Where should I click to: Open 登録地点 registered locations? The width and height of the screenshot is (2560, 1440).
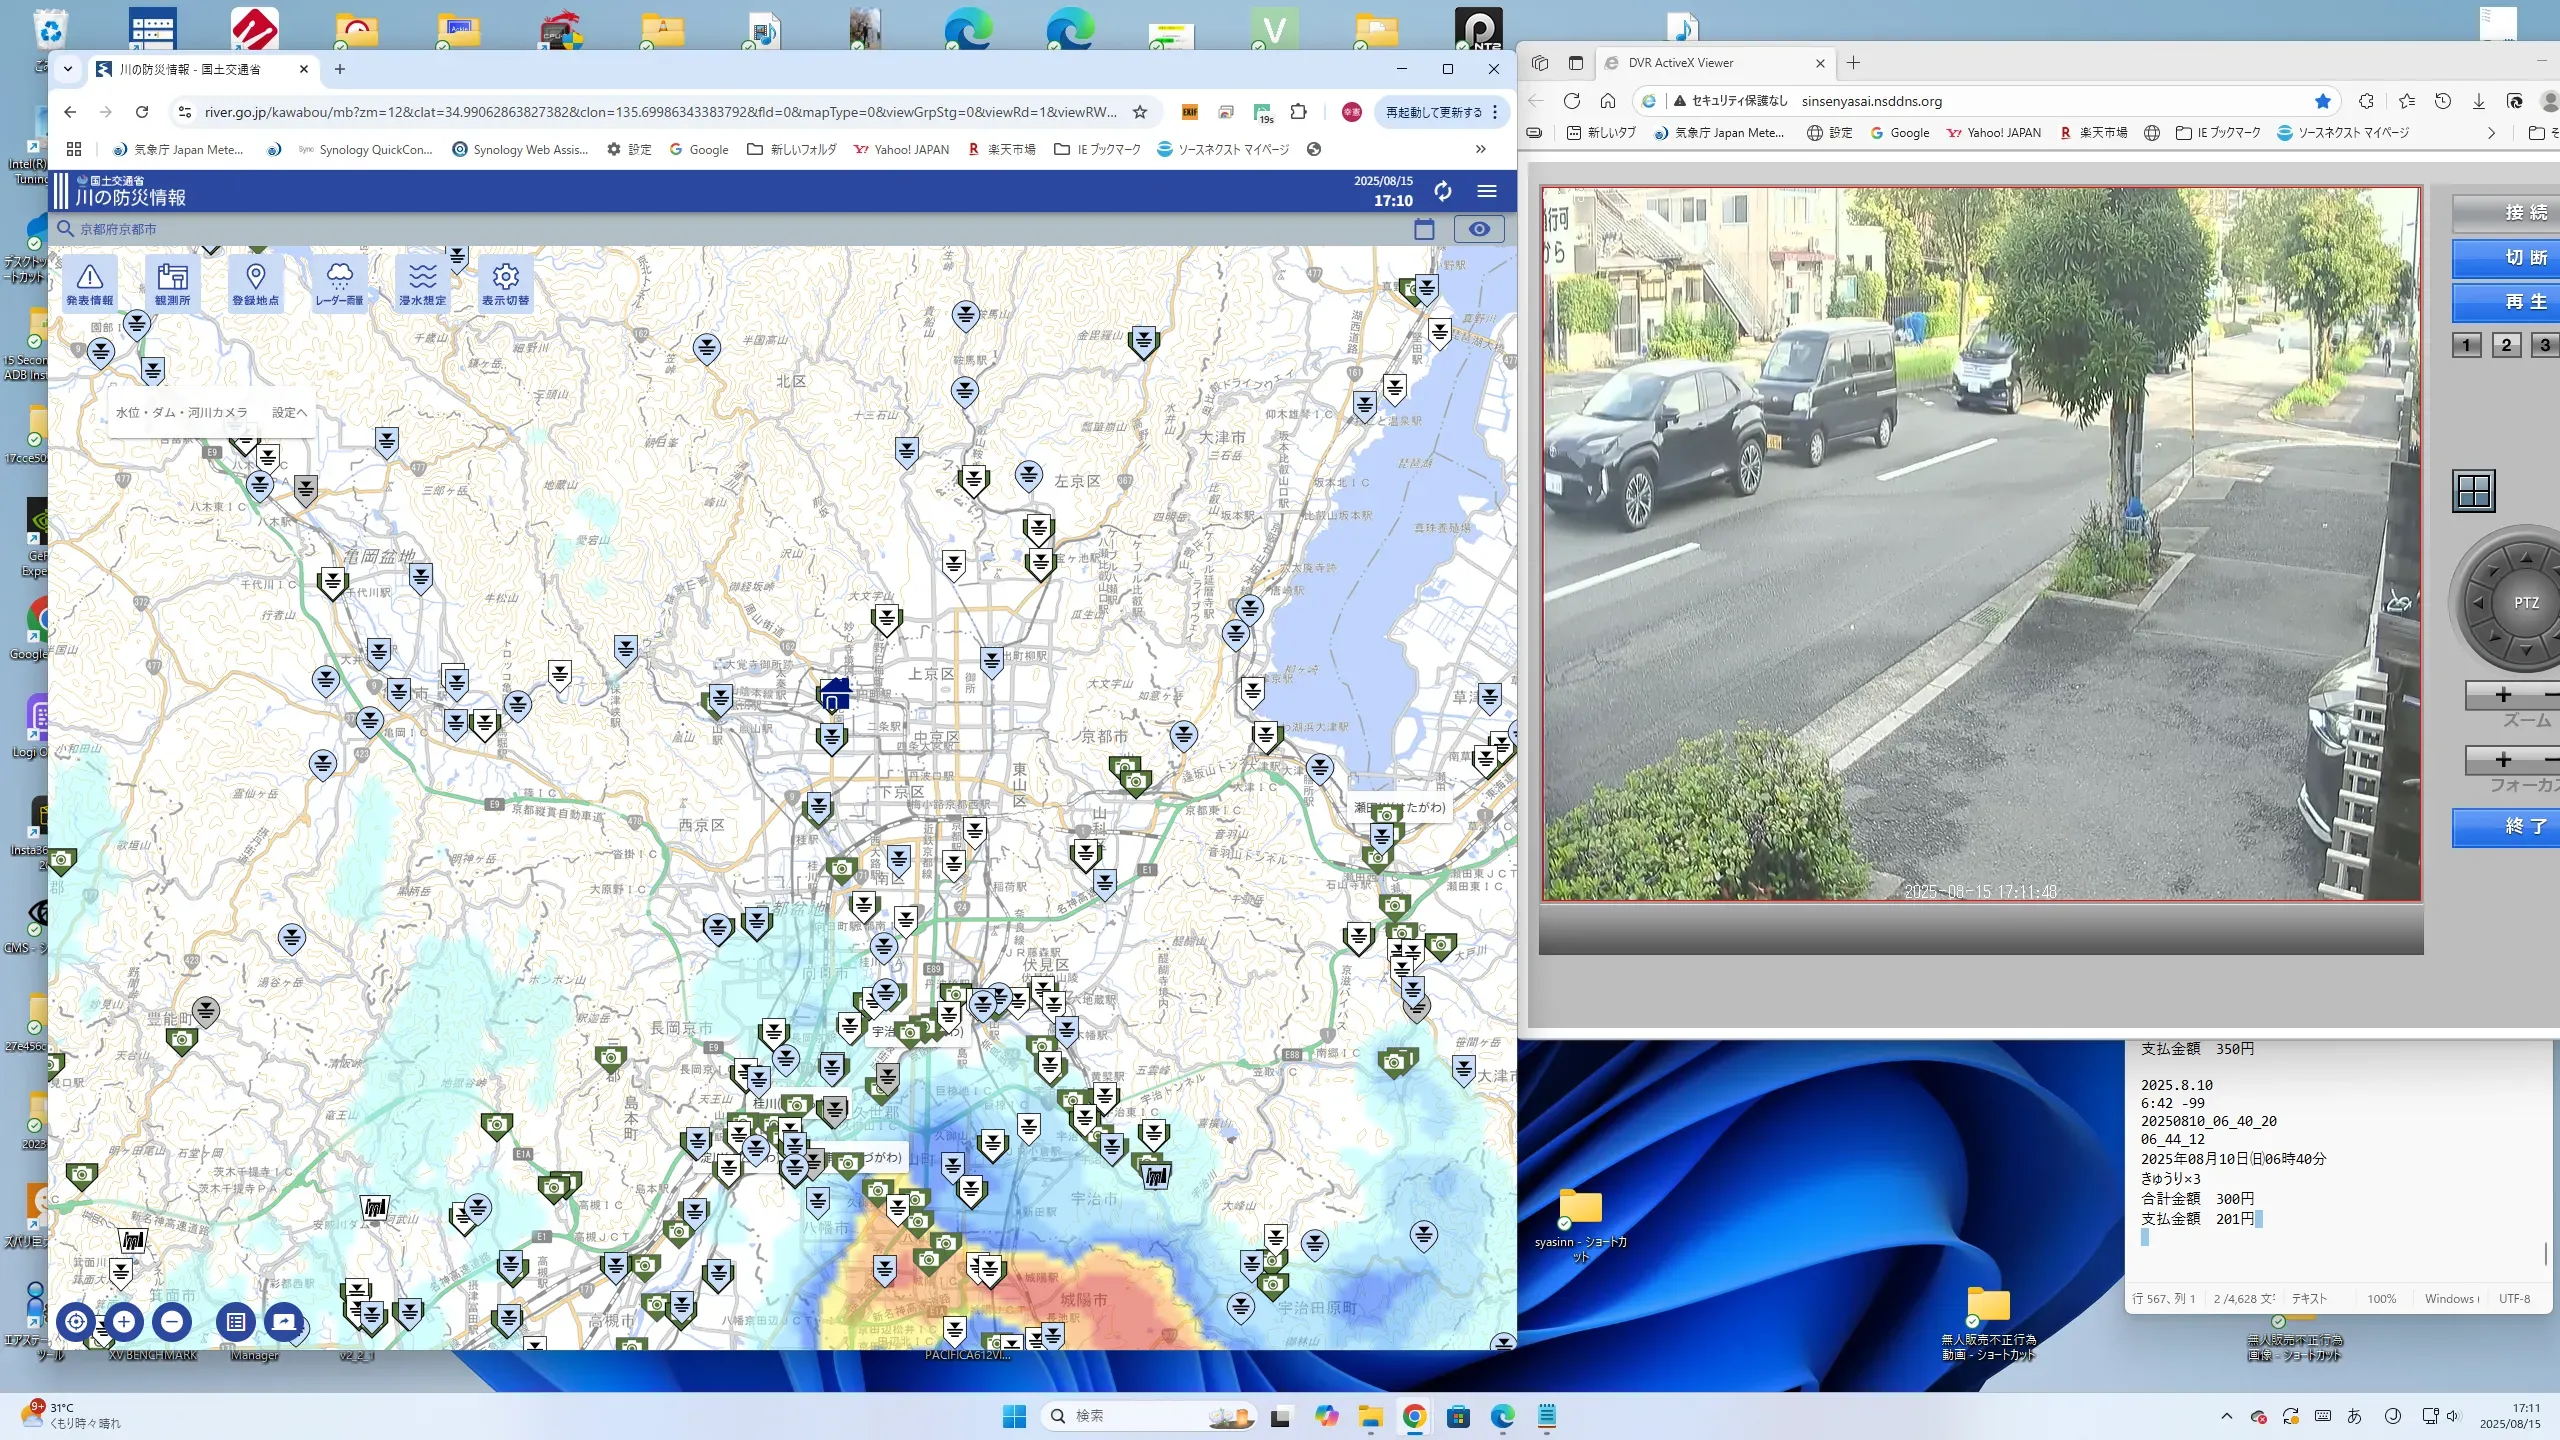(255, 283)
